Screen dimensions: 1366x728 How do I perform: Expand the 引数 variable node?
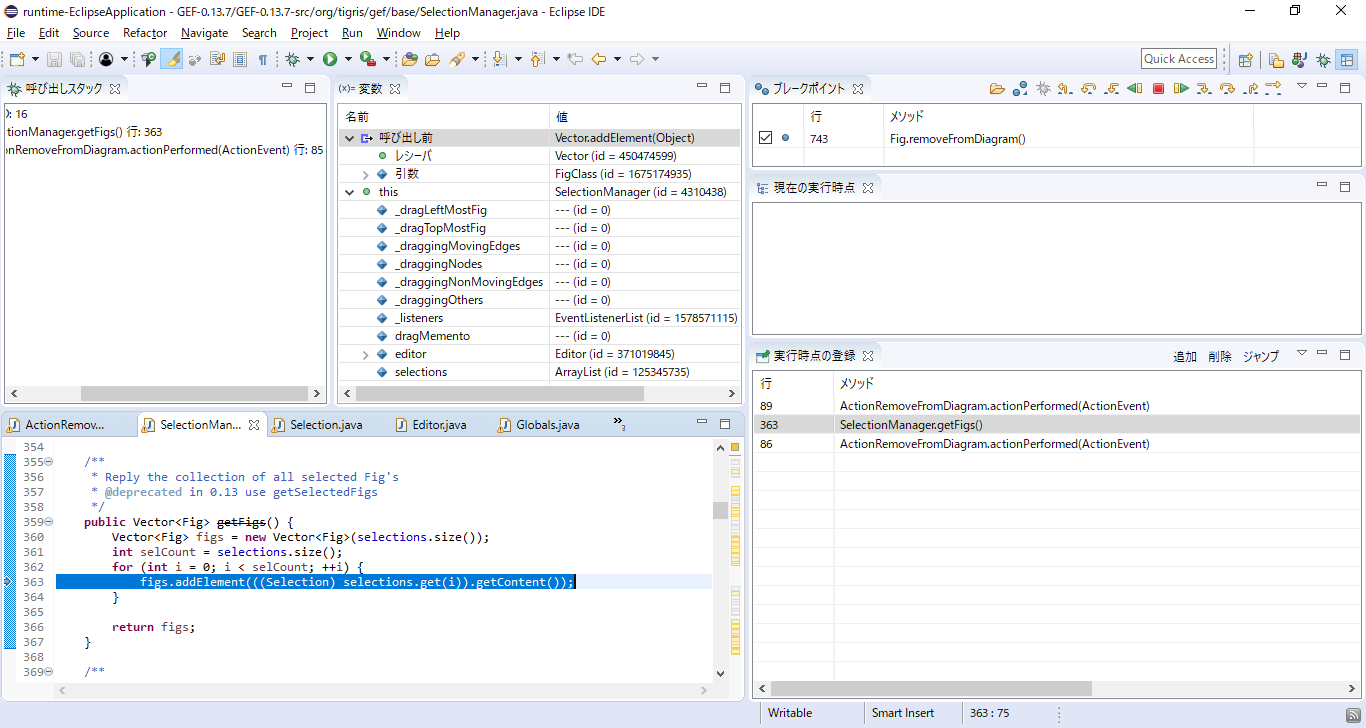click(x=366, y=174)
